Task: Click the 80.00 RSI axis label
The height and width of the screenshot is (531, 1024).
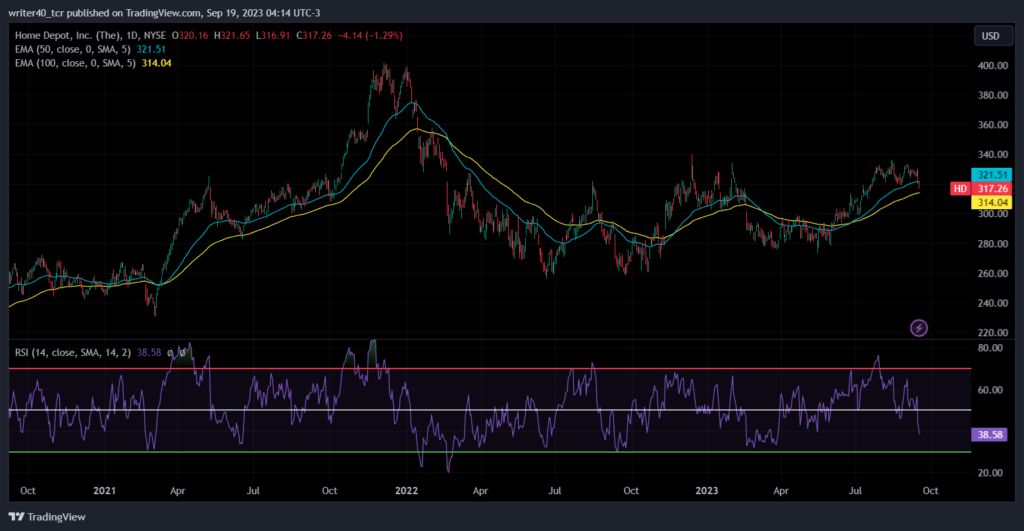Action: pyautogui.click(x=990, y=347)
